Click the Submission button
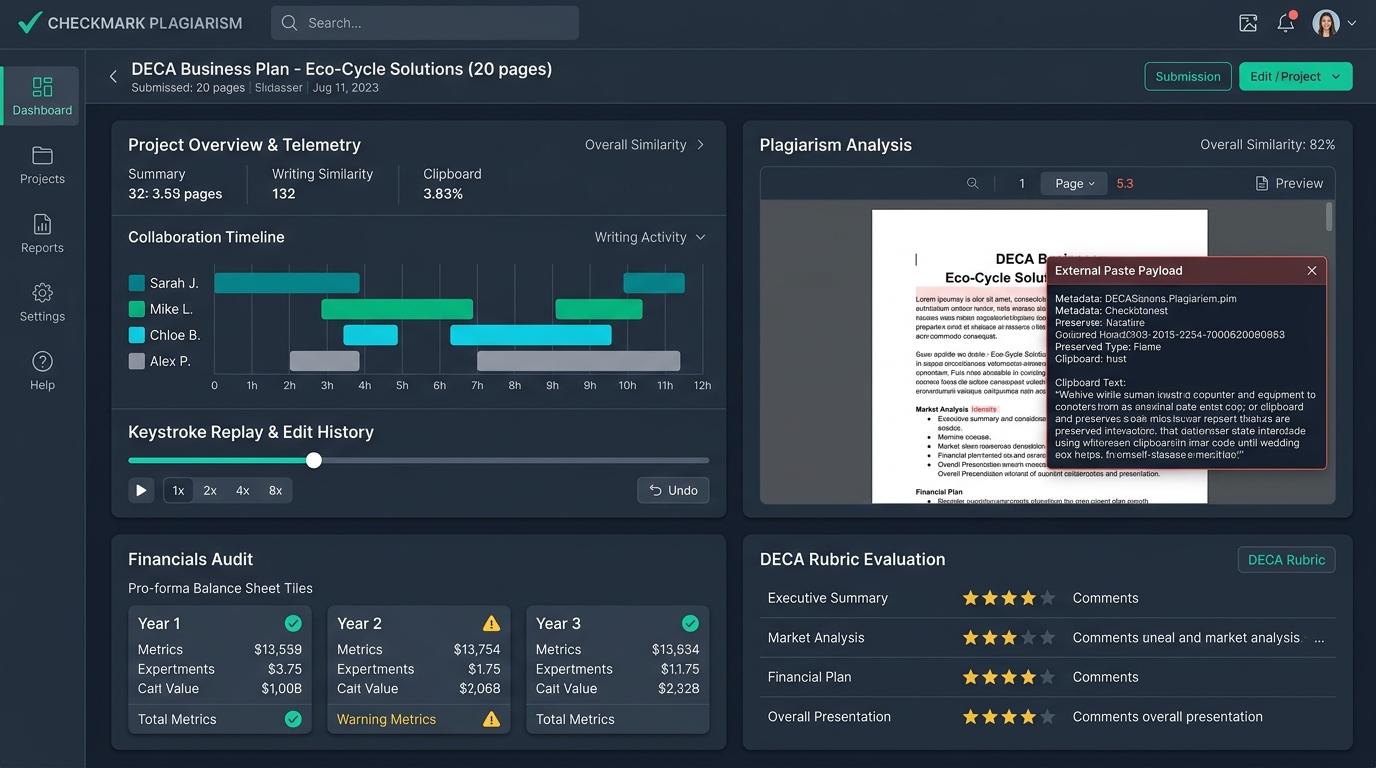This screenshot has height=768, width=1376. pyautogui.click(x=1188, y=77)
